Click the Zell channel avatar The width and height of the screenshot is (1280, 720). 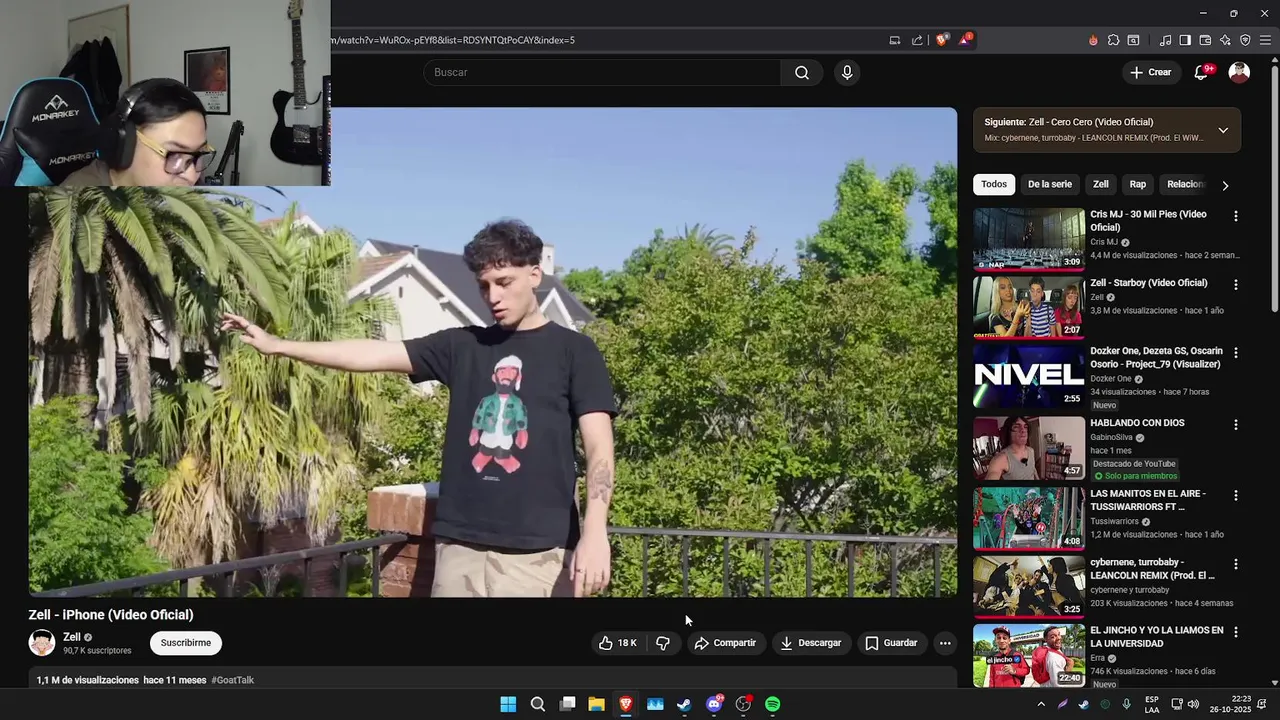point(42,643)
